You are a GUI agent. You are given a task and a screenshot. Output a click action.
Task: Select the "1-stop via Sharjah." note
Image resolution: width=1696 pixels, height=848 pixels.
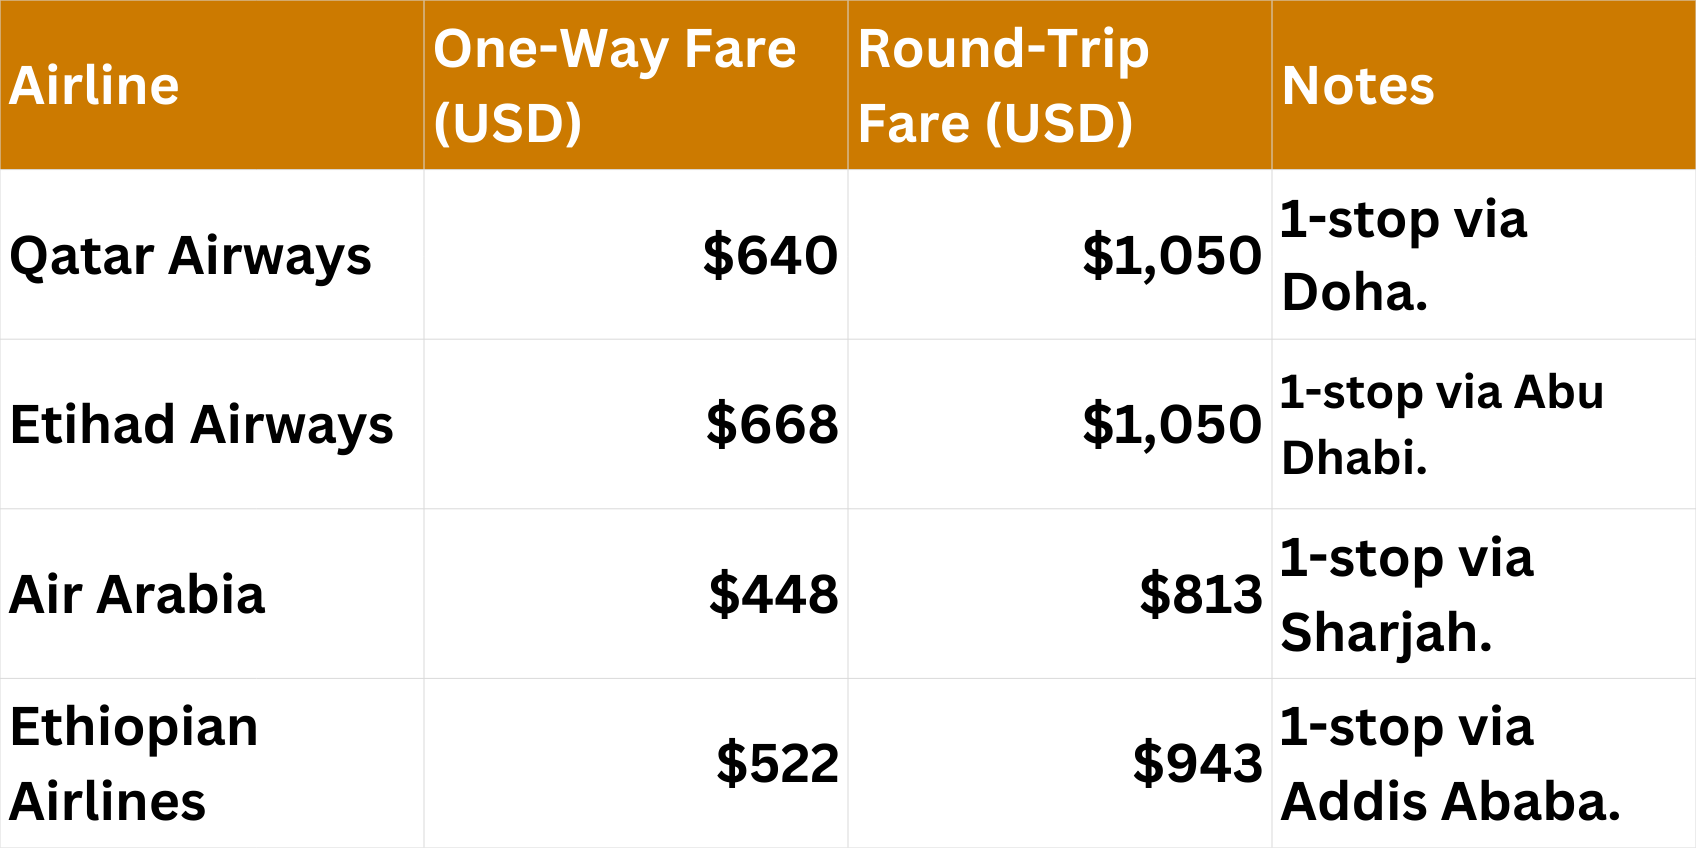click(1407, 595)
